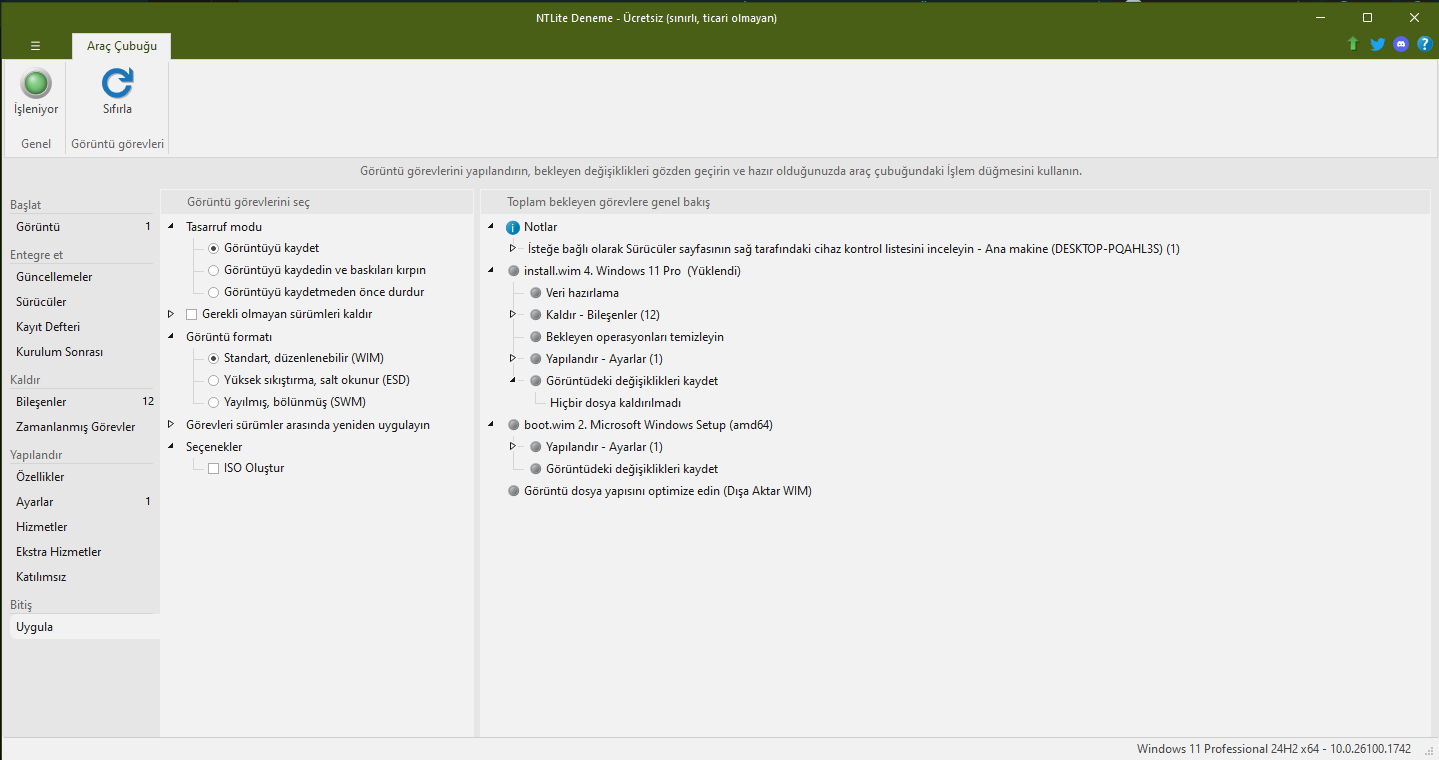This screenshot has height=760, width=1439.
Task: Choose Standart, düzenlenebilir (WIM) image format
Action: (214, 358)
